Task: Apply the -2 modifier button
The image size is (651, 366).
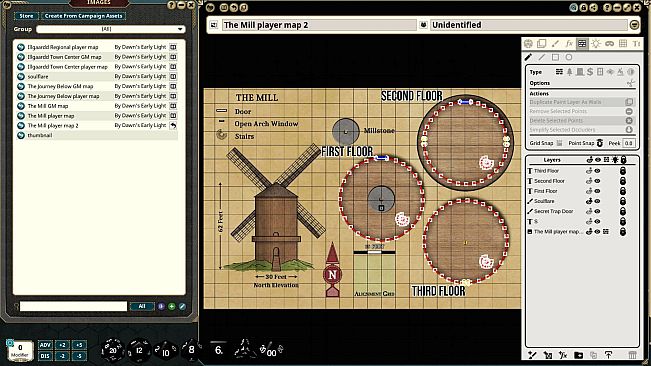Action: pos(62,356)
